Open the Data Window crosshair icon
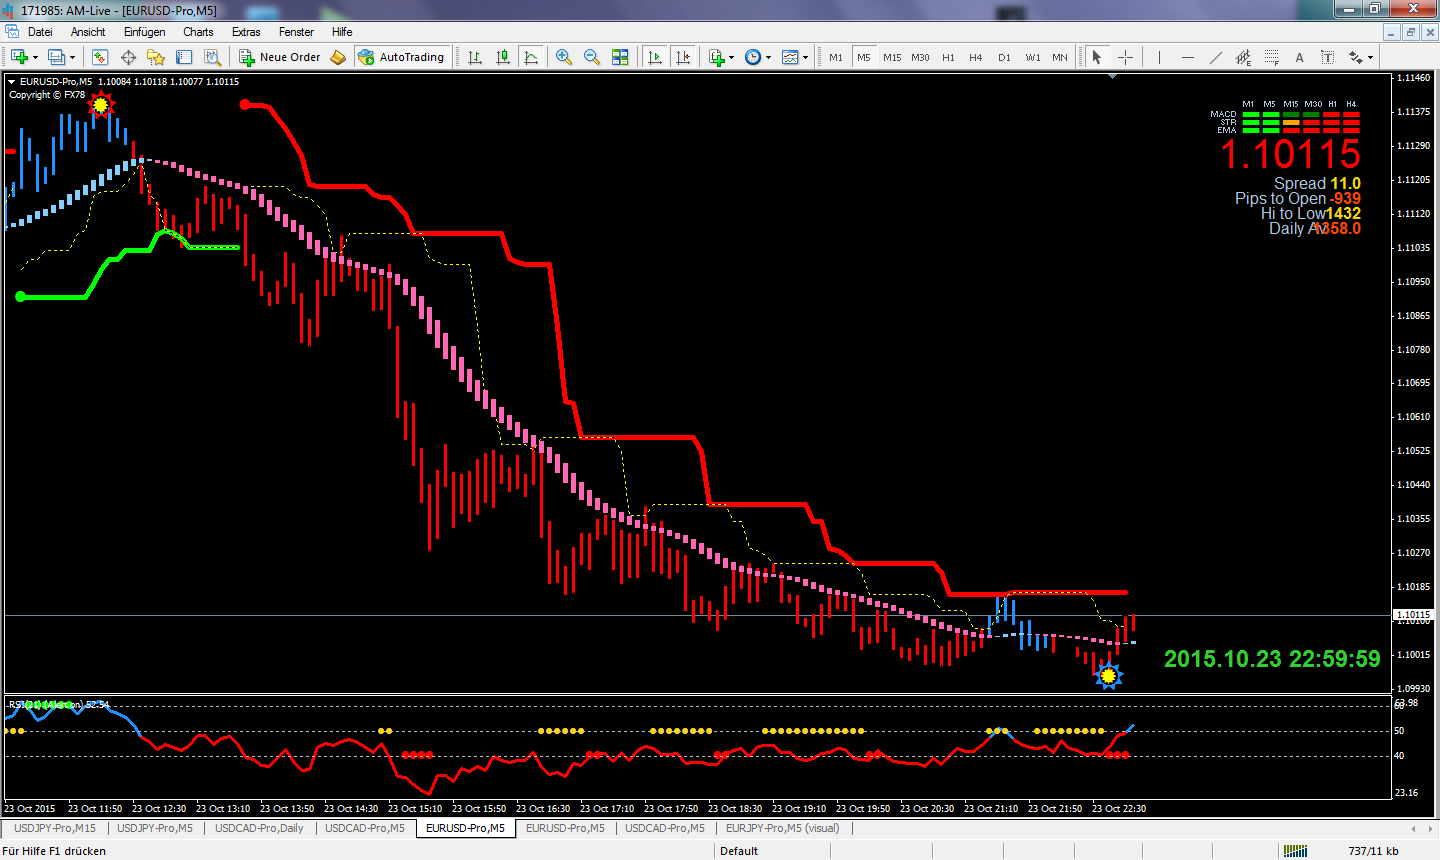 (x=128, y=57)
